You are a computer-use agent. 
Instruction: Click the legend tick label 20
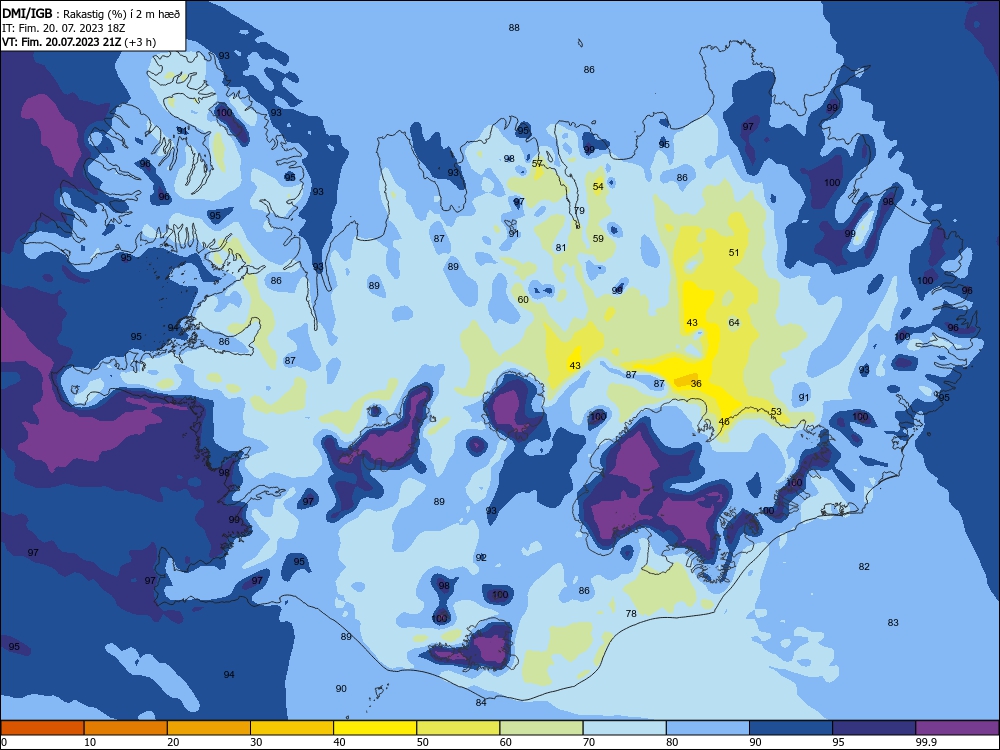coord(173,742)
